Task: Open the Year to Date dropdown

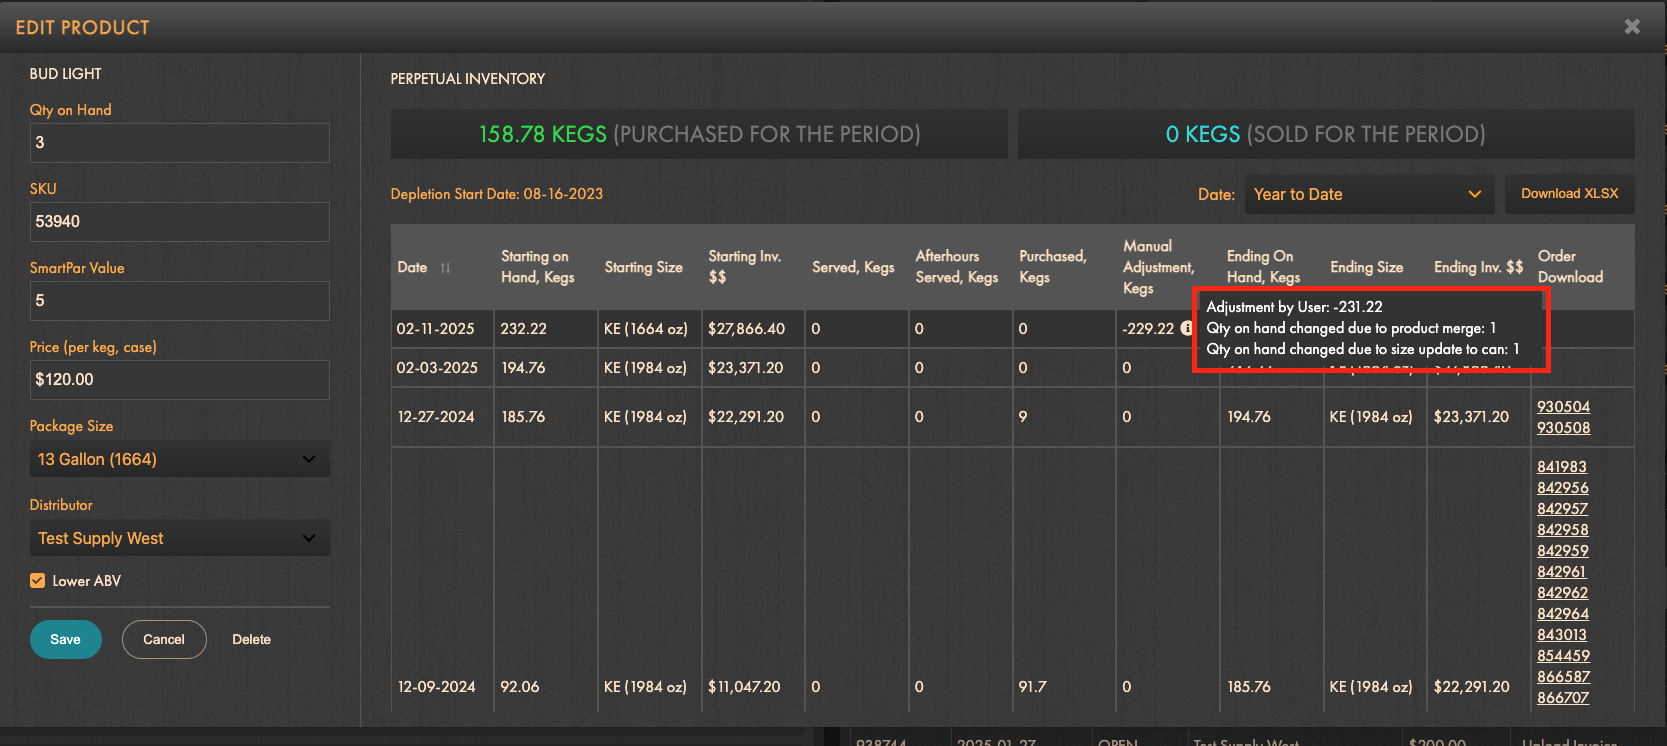Action: [x=1367, y=194]
